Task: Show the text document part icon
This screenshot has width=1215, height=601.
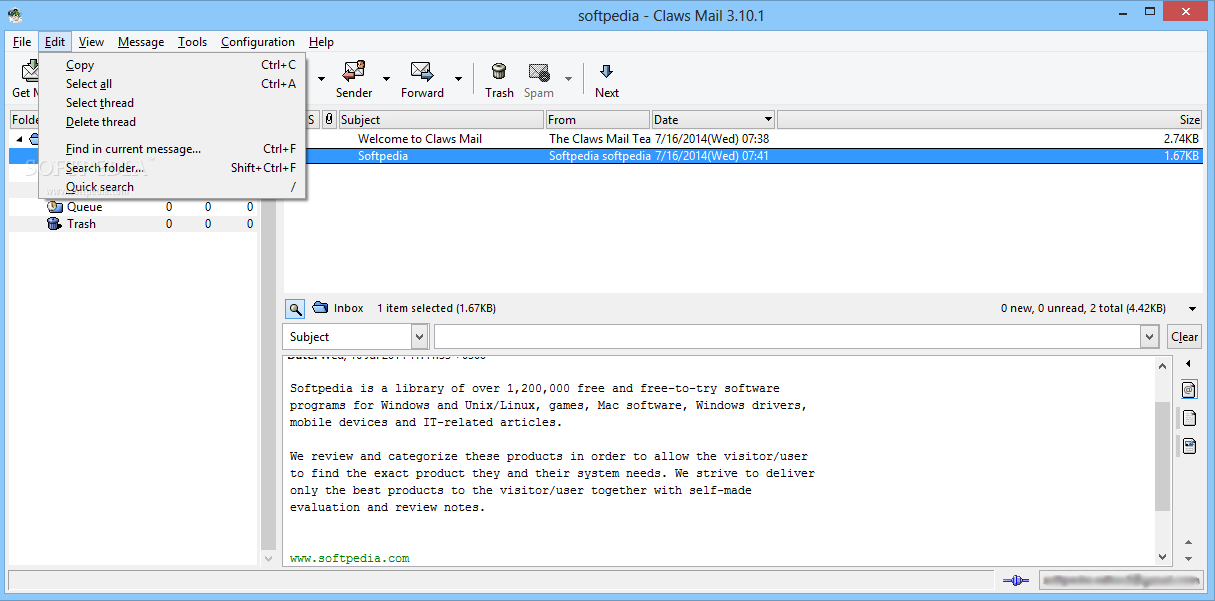Action: (1189, 417)
